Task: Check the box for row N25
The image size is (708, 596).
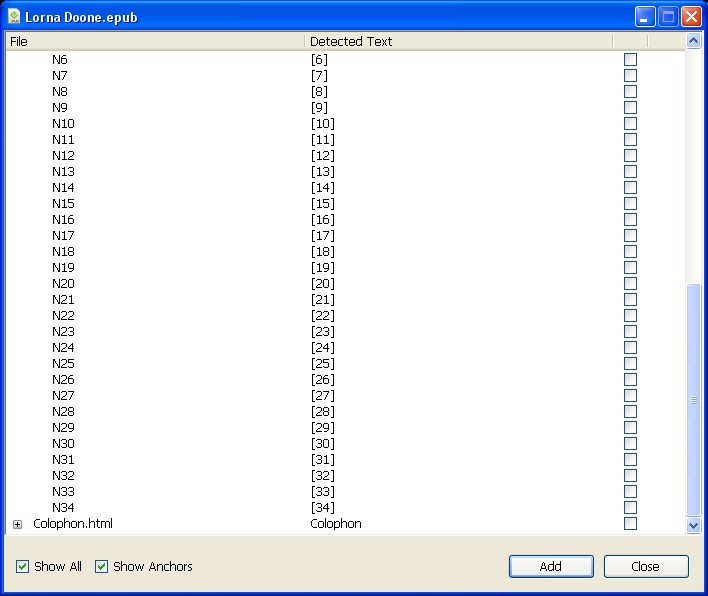Action: tap(630, 363)
